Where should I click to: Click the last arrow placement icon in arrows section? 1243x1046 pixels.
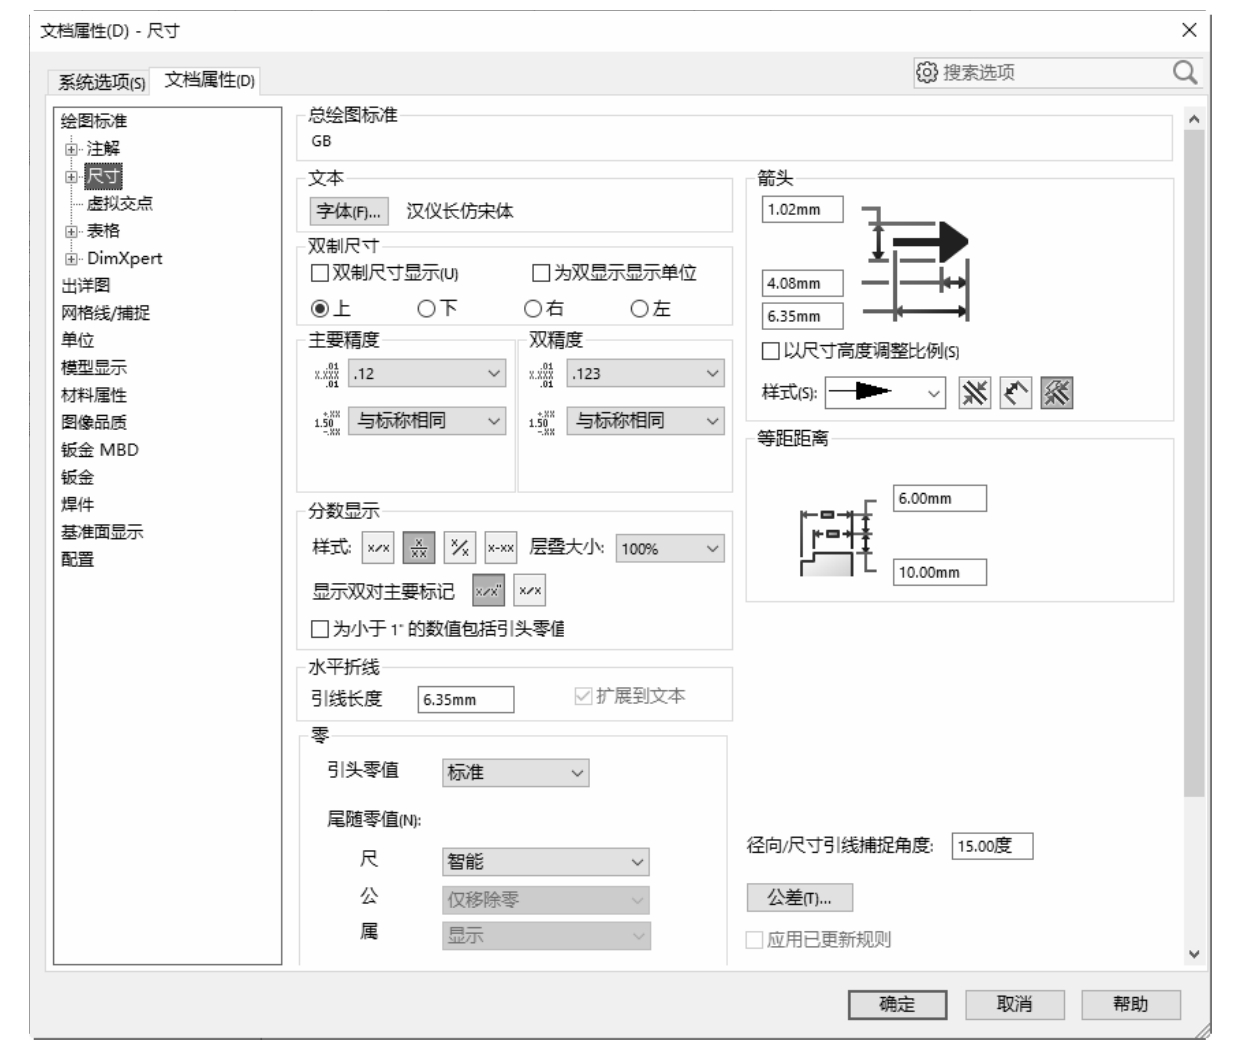pos(1056,393)
